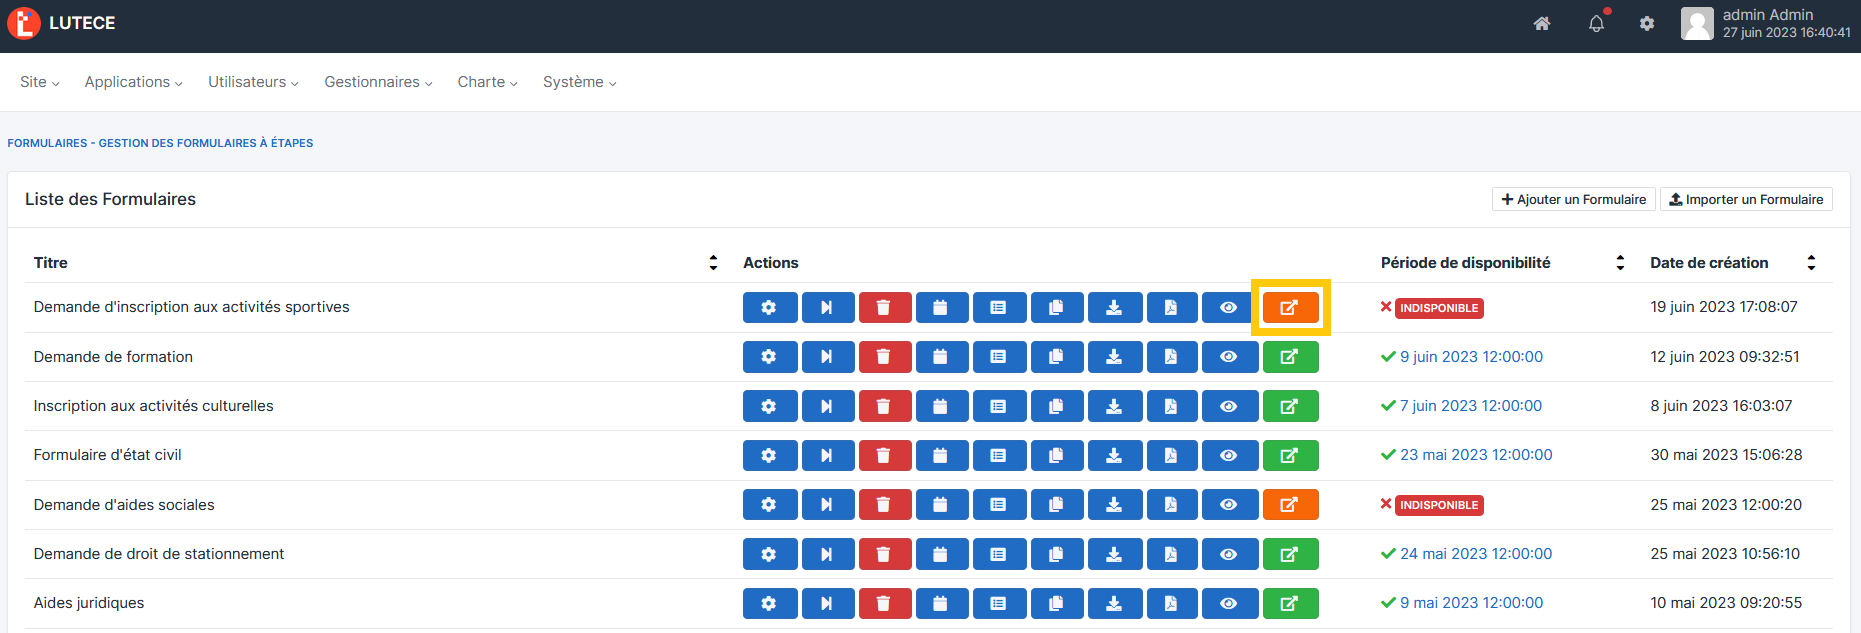Click Ajouter un Formulaire button
Viewport: 1861px width, 633px height.
coord(1573,199)
